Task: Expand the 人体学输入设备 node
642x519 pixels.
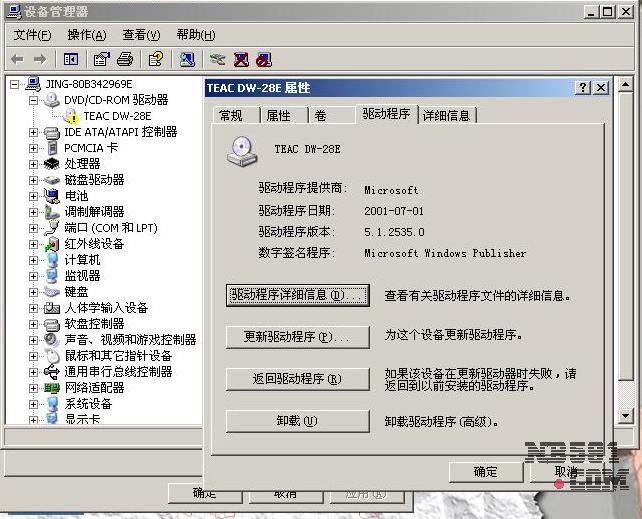Action: 34,308
